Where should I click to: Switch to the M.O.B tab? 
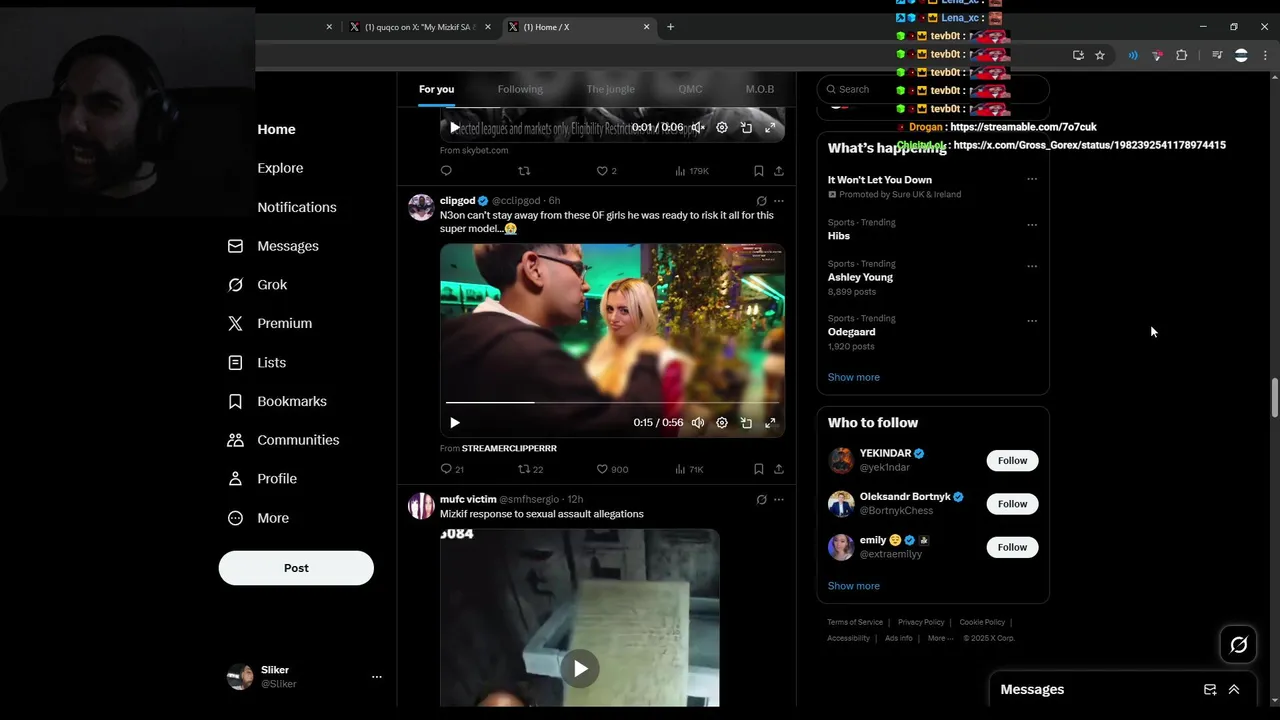click(x=760, y=89)
